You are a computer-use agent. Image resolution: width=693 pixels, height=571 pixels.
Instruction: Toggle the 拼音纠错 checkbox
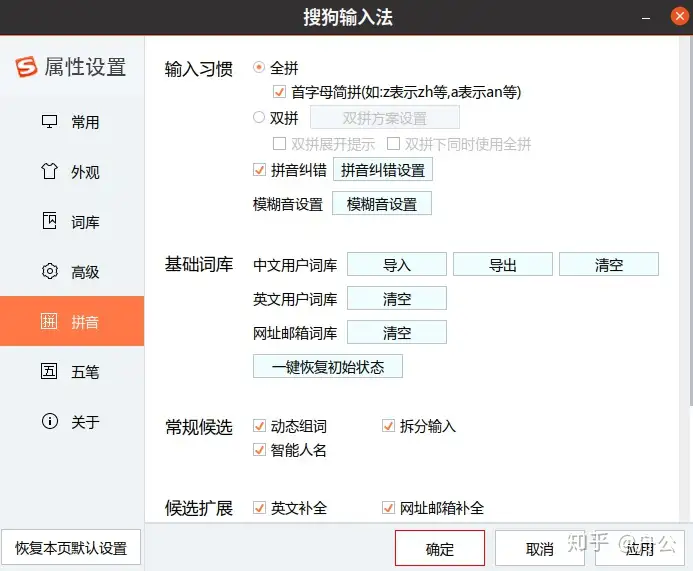click(259, 170)
